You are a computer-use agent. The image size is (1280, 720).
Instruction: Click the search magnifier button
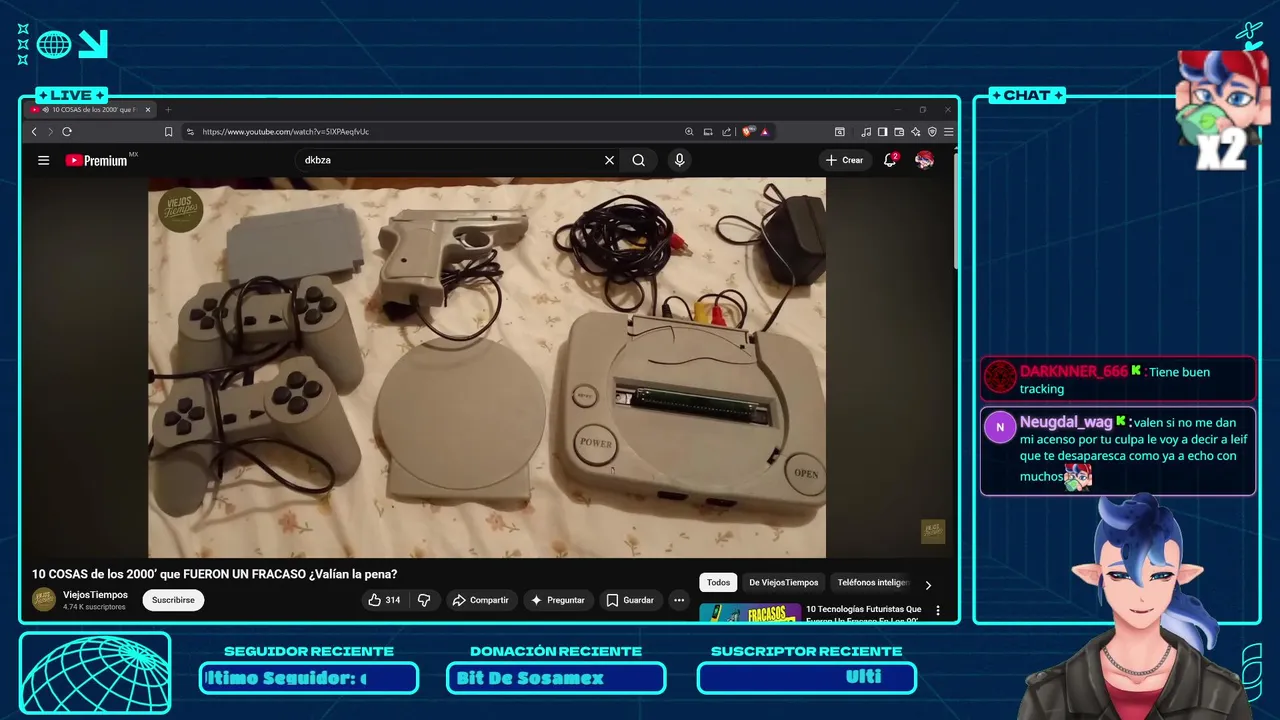pyautogui.click(x=638, y=160)
